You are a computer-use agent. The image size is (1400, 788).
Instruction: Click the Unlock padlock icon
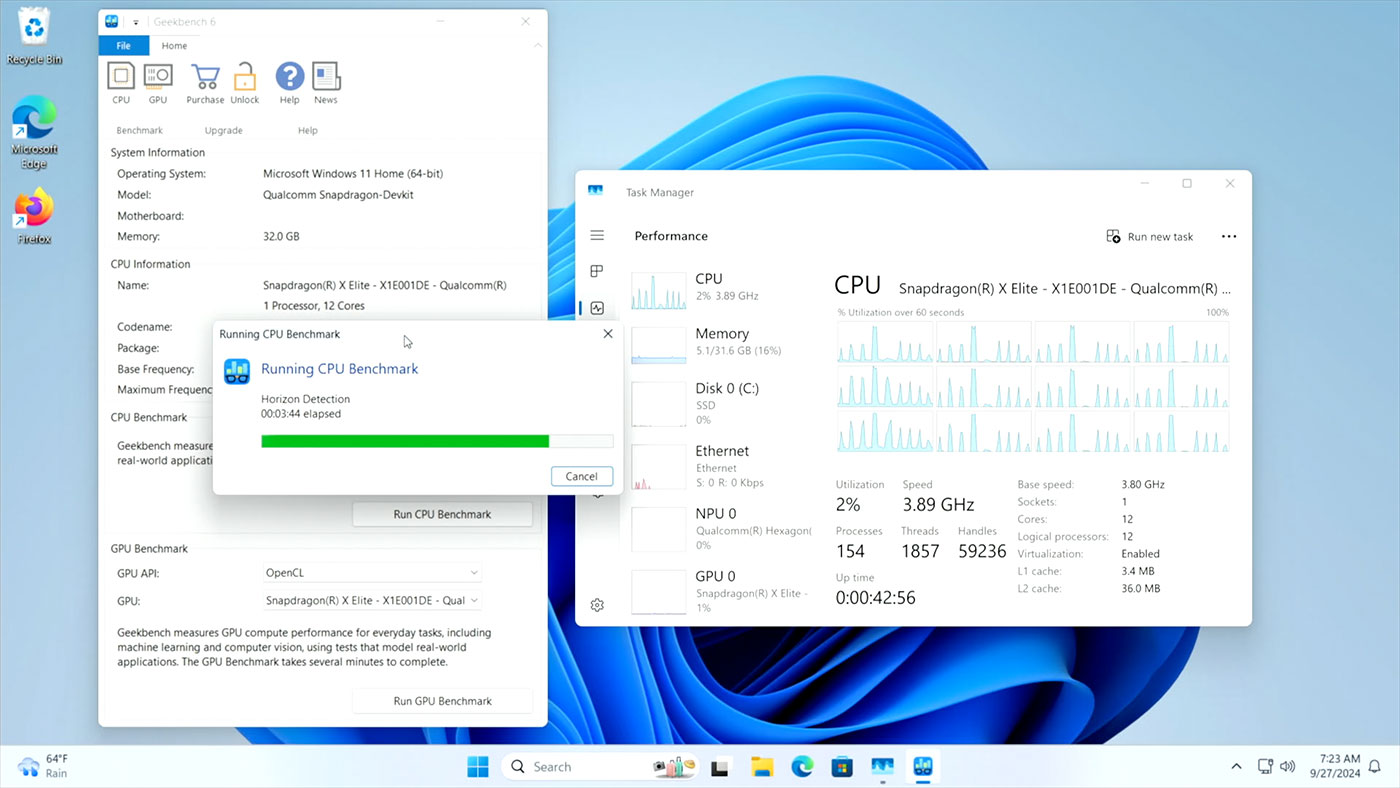pos(245,82)
